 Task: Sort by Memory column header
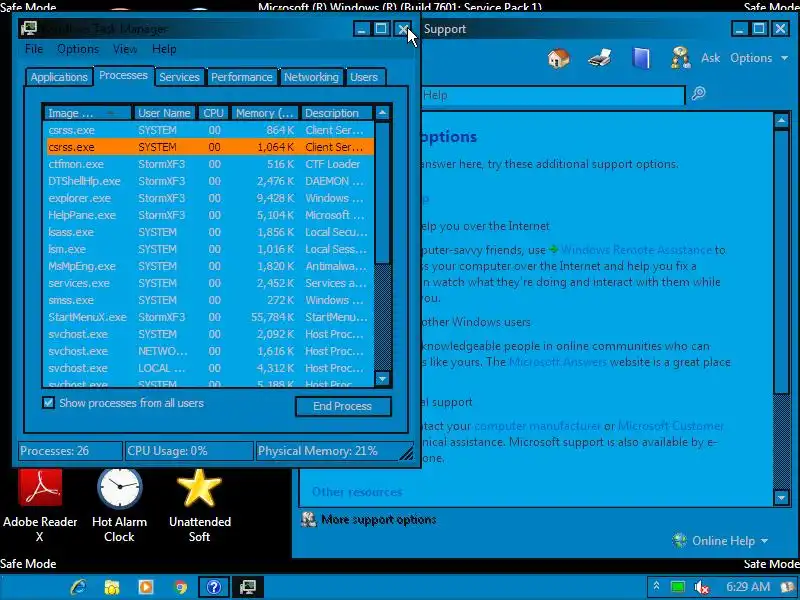(x=265, y=113)
